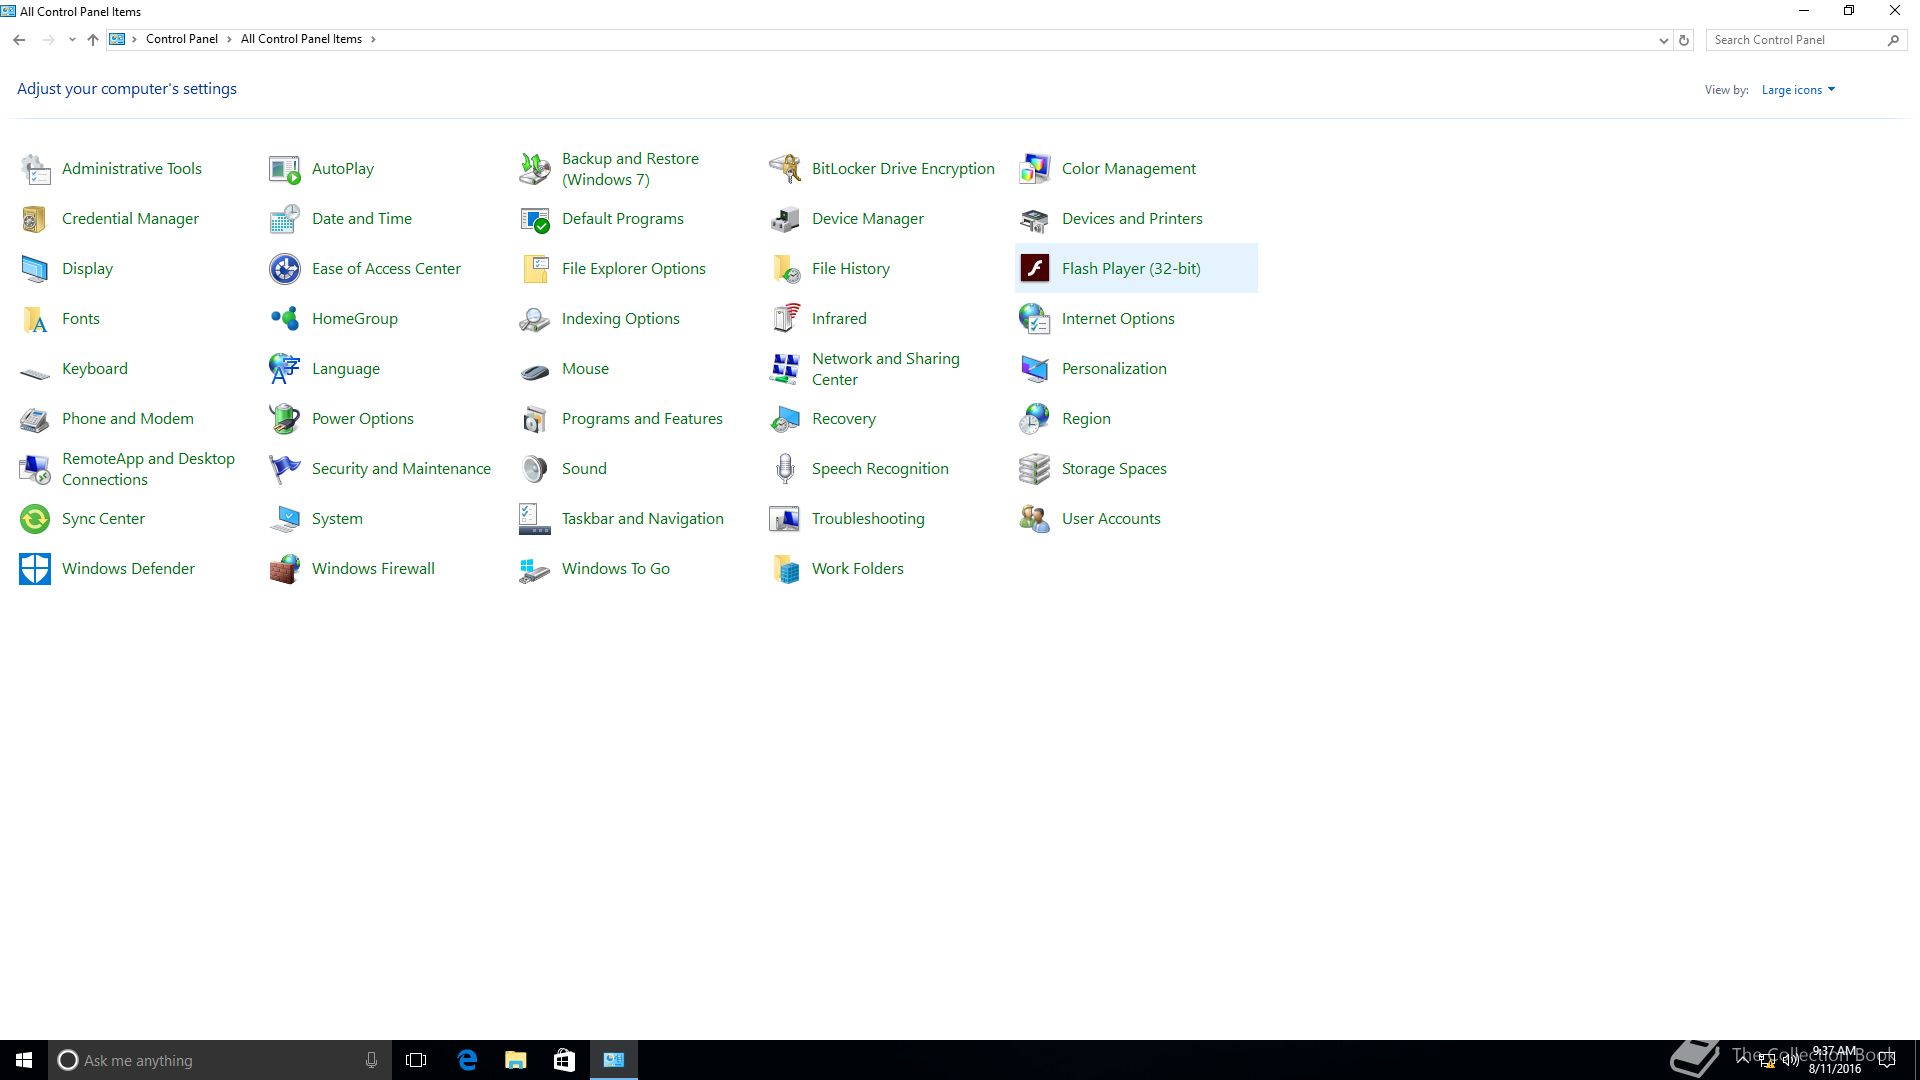Viewport: 1920px width, 1080px height.
Task: Open Work Folders link
Action: (x=858, y=569)
